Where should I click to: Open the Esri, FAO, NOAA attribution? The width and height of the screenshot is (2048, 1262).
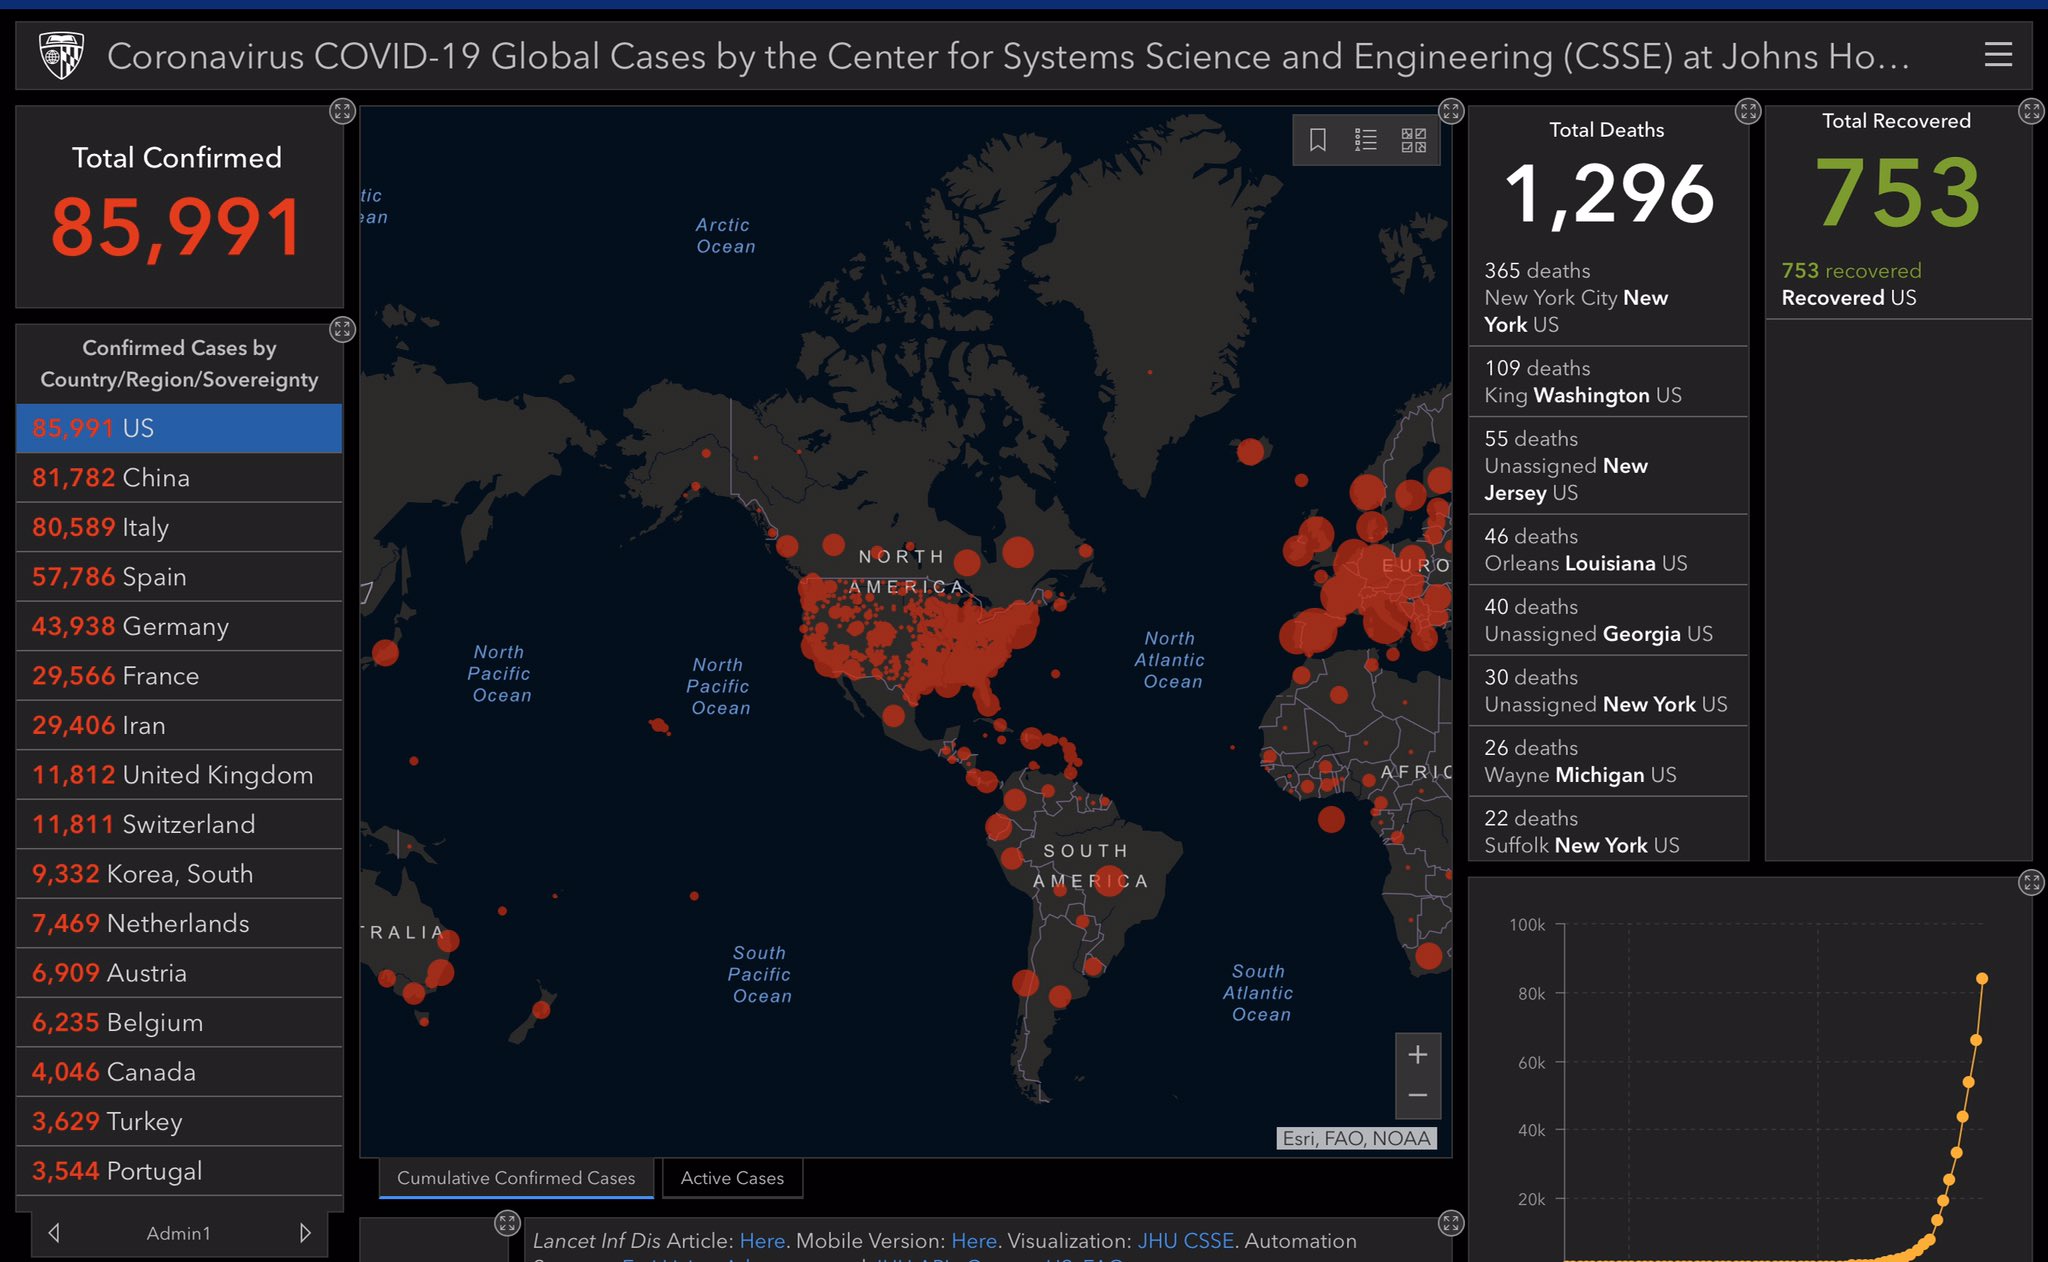click(x=1357, y=1138)
